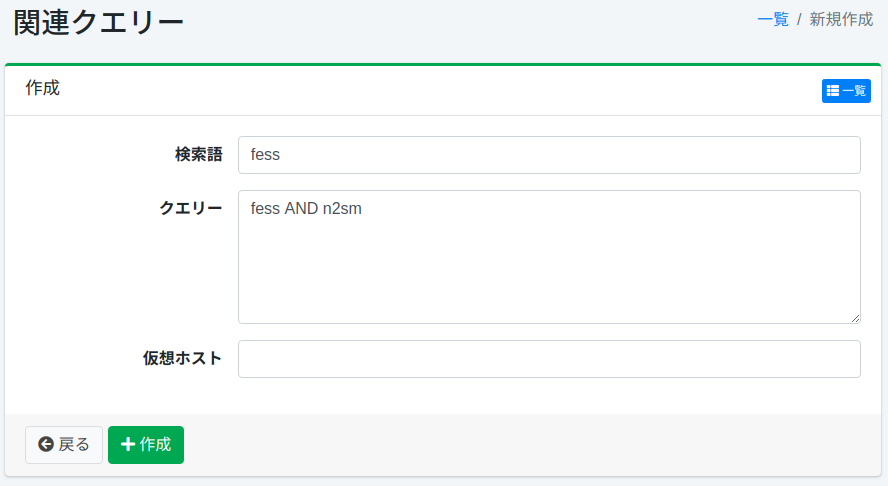This screenshot has width=888, height=486.
Task: Click the "fess AND n2sm" query text
Action: pos(305,209)
